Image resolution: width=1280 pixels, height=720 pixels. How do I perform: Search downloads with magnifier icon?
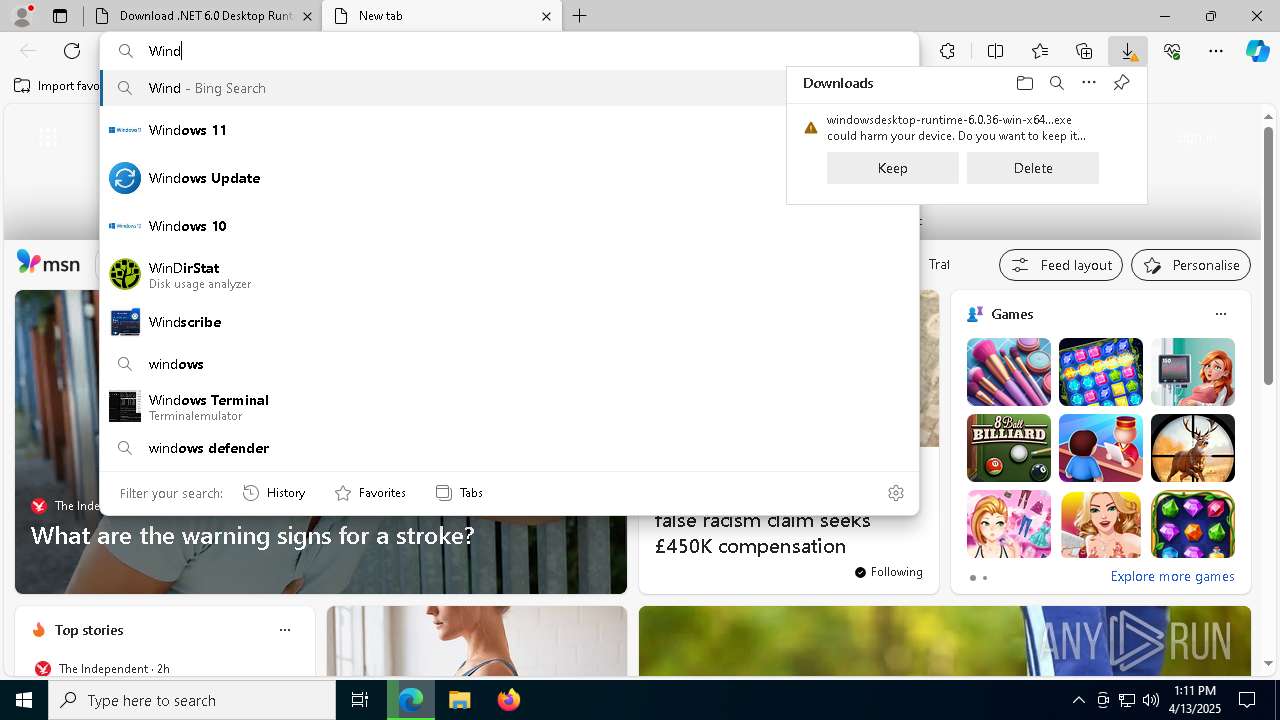tap(1057, 83)
